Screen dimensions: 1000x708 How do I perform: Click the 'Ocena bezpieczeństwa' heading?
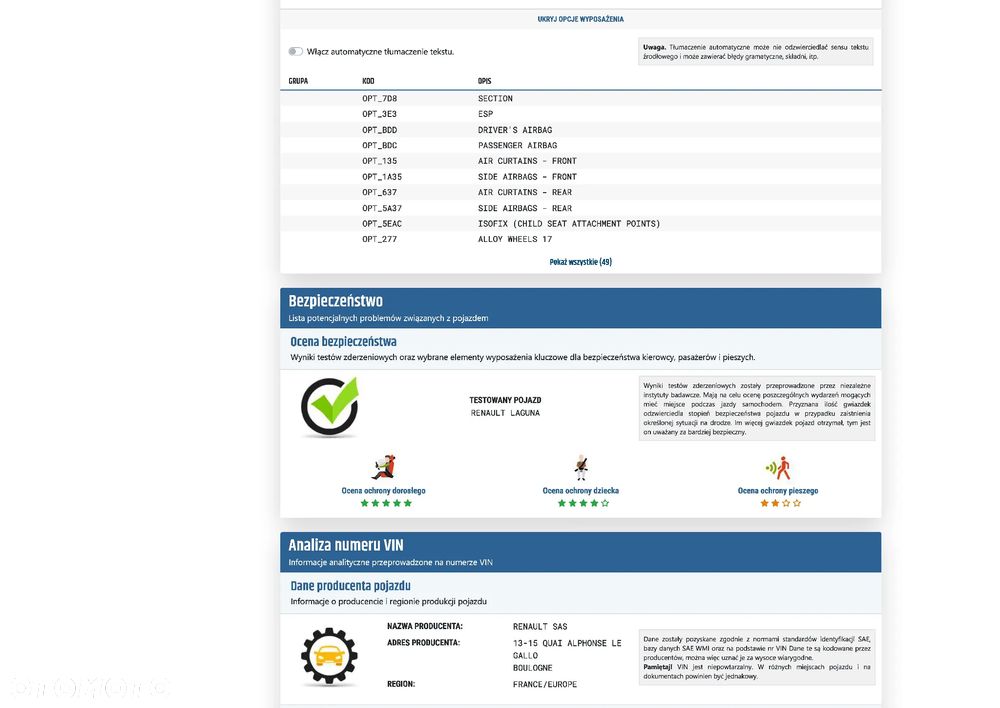343,342
